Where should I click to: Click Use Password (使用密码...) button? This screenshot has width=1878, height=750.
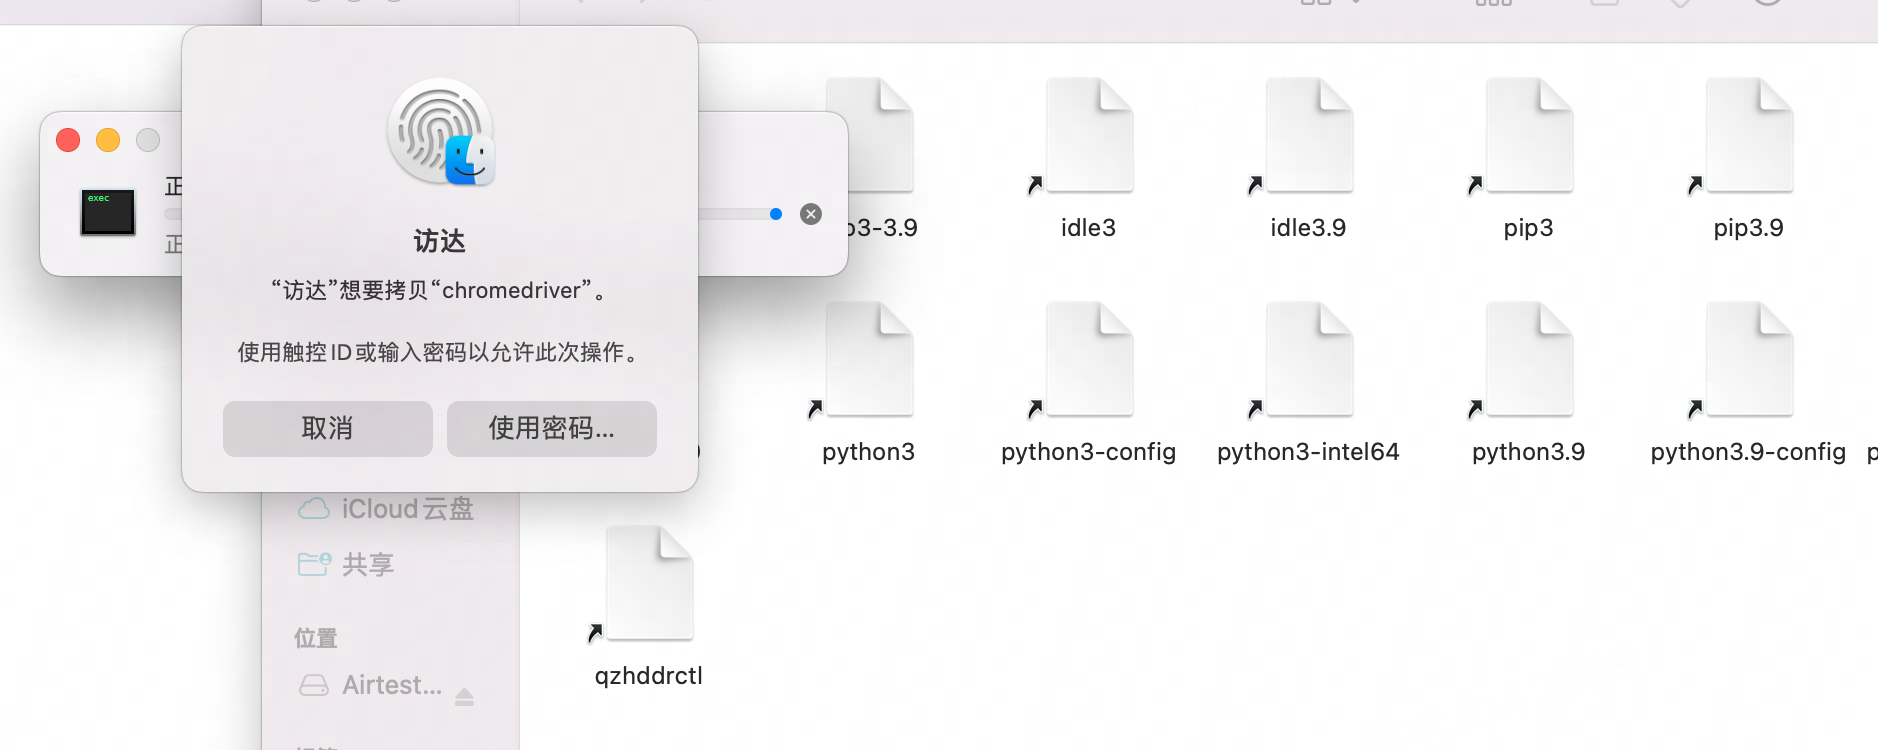(551, 429)
